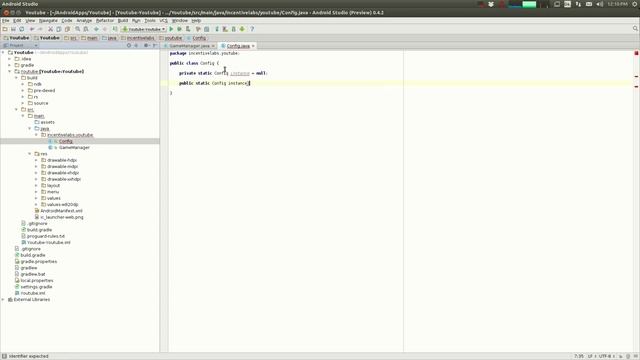Open the Navigate menu
Image resolution: width=640 pixels, height=360 pixels.
coord(48,20)
